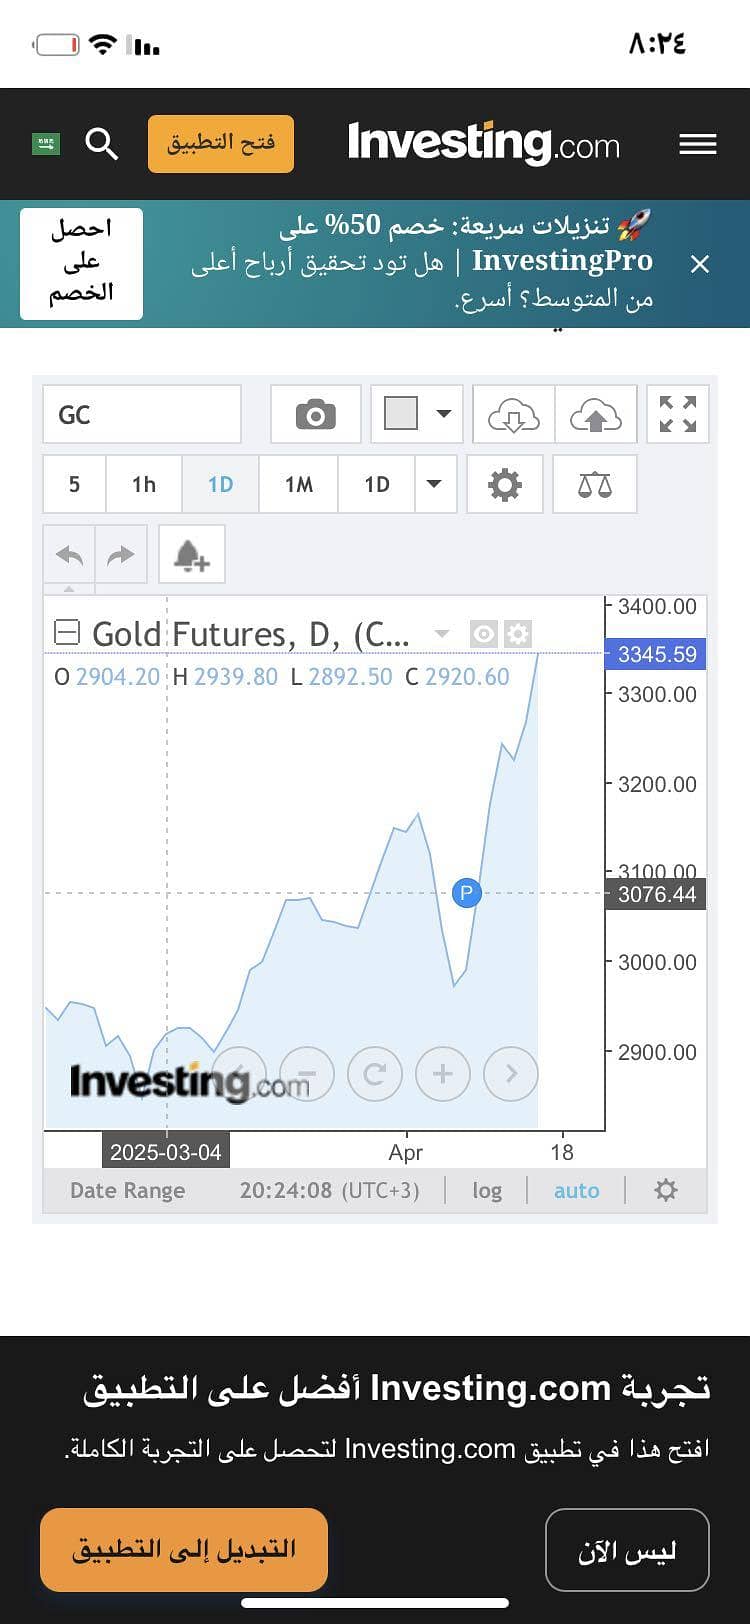Open the search magnifier in header
This screenshot has height=1624, width=750.
pyautogui.click(x=102, y=143)
